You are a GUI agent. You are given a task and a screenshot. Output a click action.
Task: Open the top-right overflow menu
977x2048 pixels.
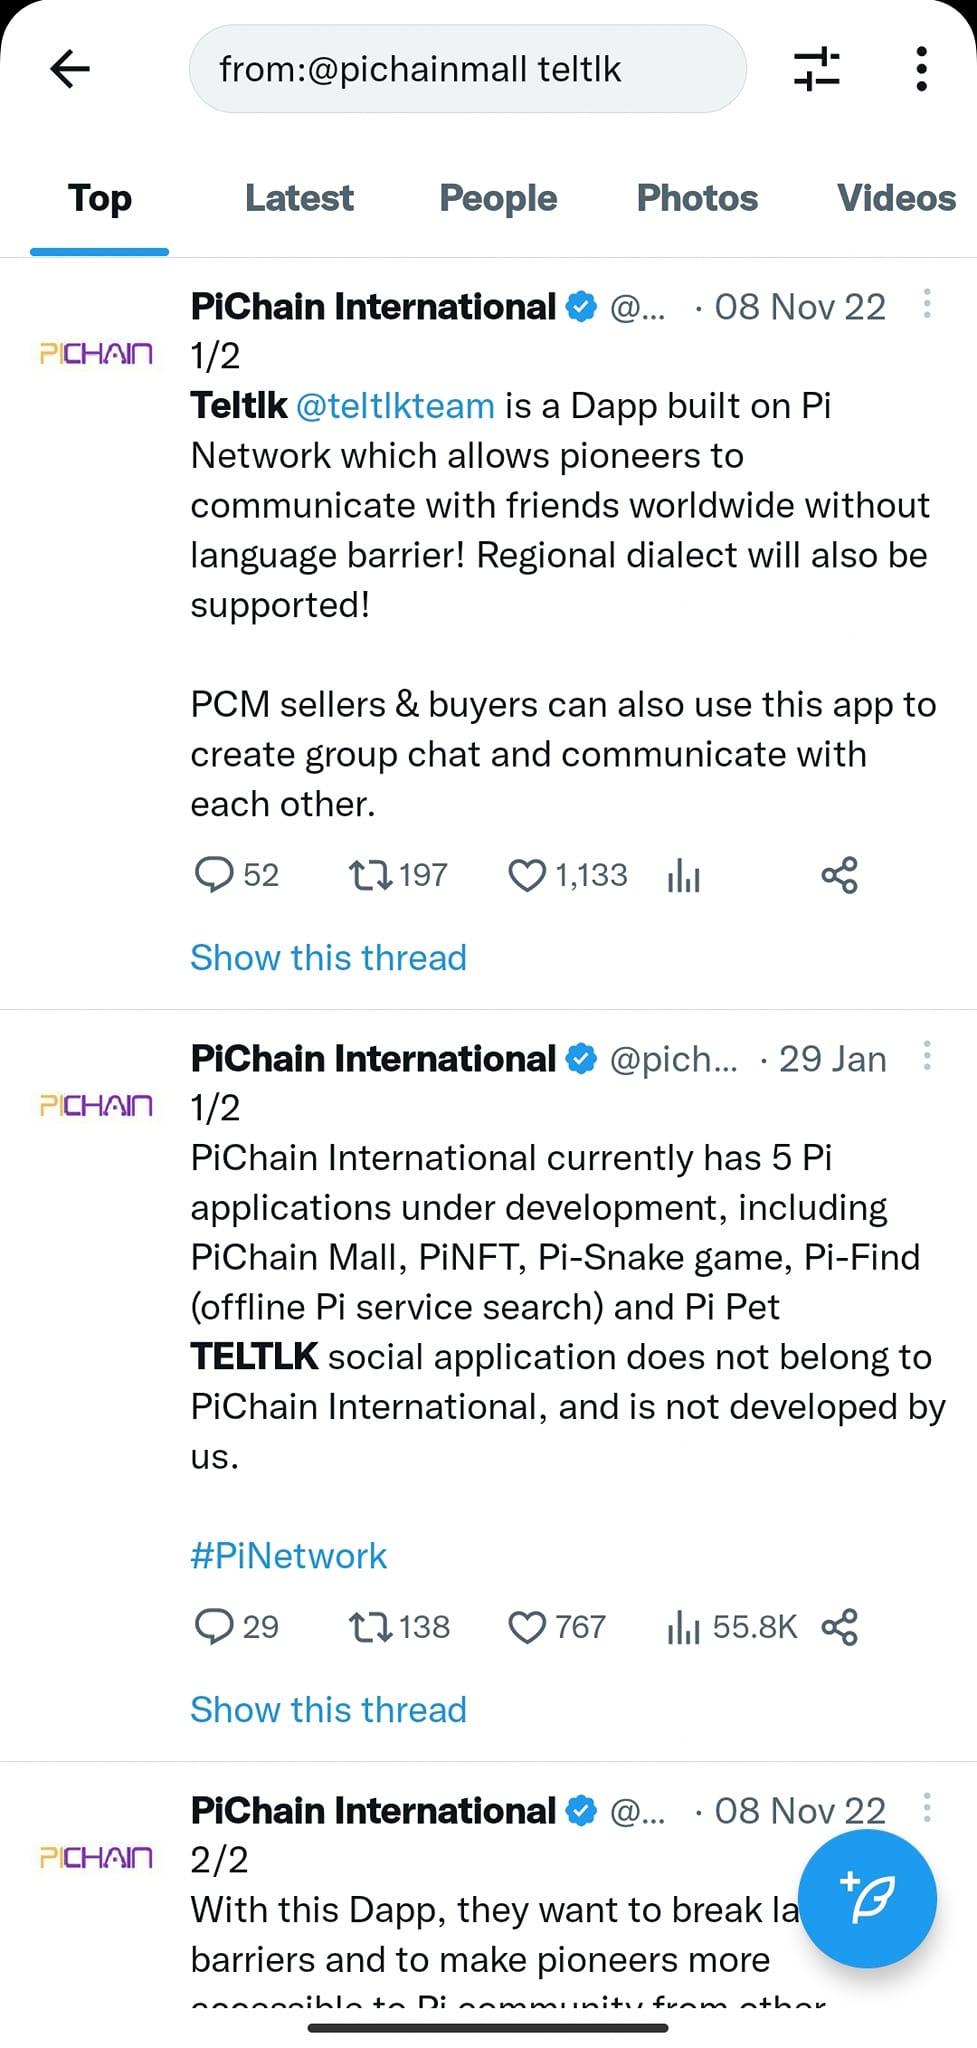pos(921,69)
